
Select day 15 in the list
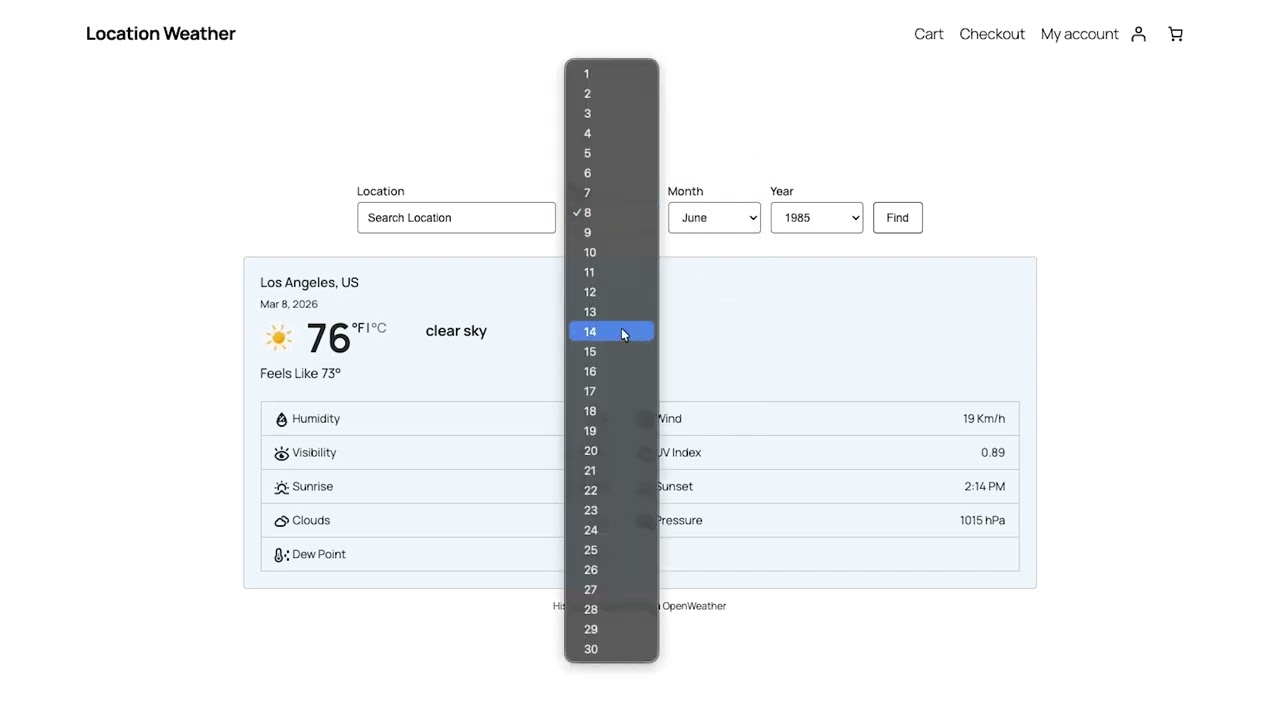pos(611,352)
